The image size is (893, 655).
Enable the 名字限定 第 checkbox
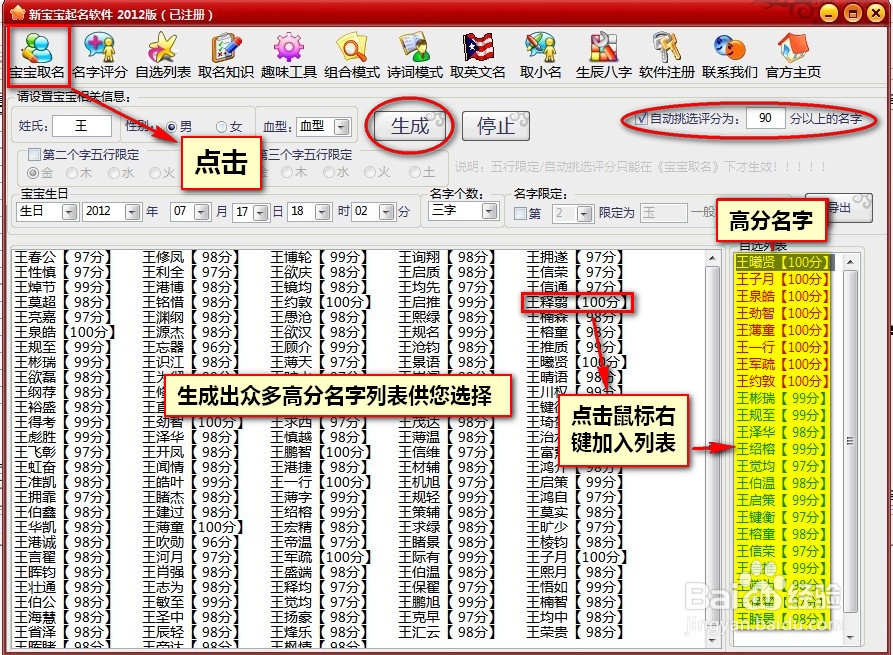[x=519, y=213]
